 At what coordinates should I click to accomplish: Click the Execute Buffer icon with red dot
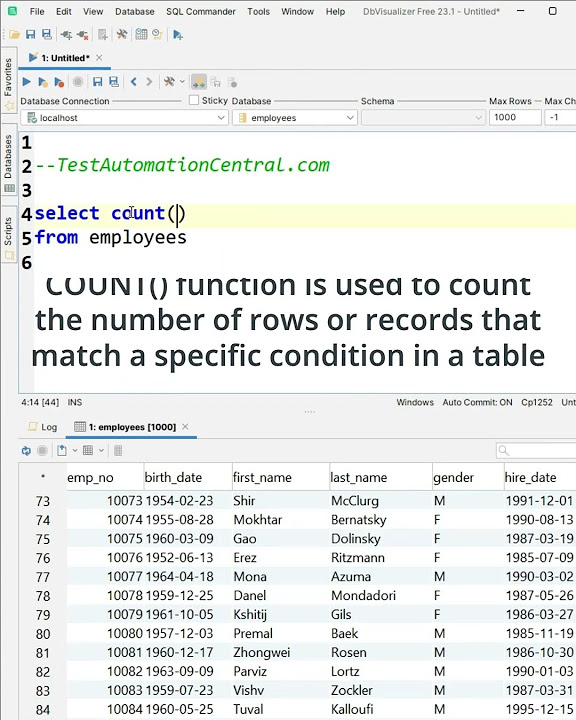point(59,82)
